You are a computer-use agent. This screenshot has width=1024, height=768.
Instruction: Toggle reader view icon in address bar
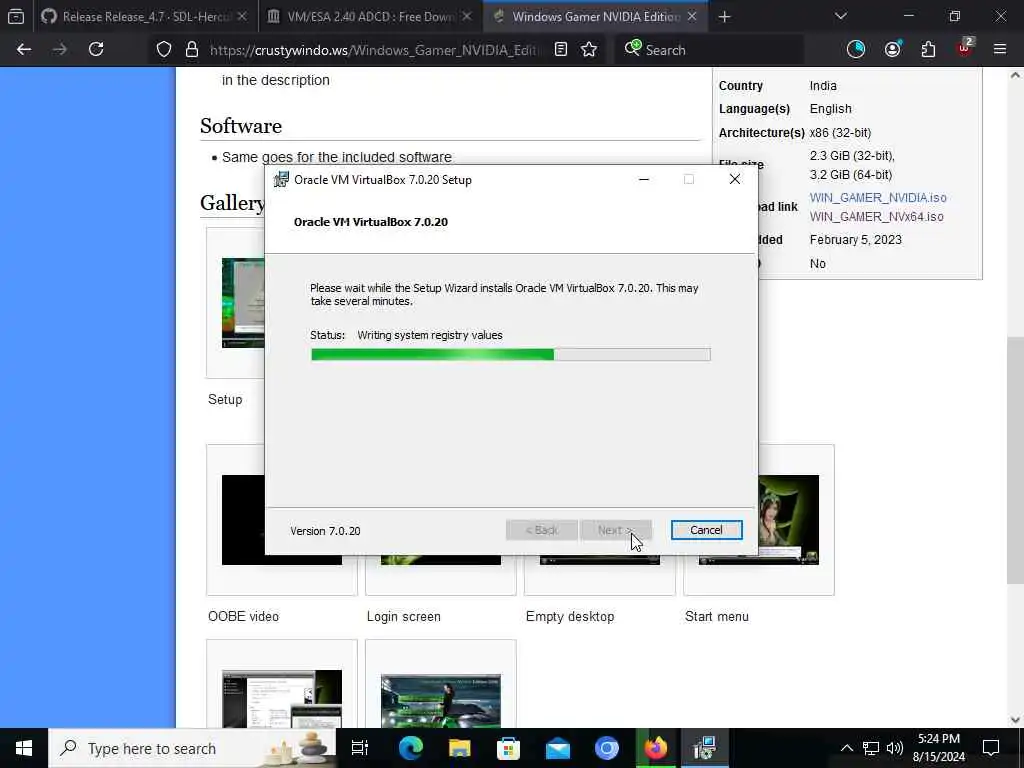point(561,50)
